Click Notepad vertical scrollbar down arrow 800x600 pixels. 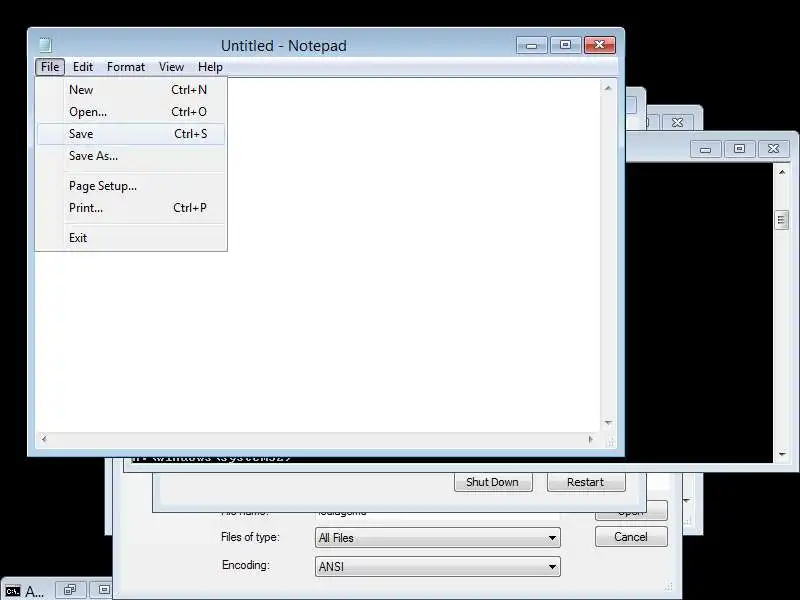(x=607, y=422)
